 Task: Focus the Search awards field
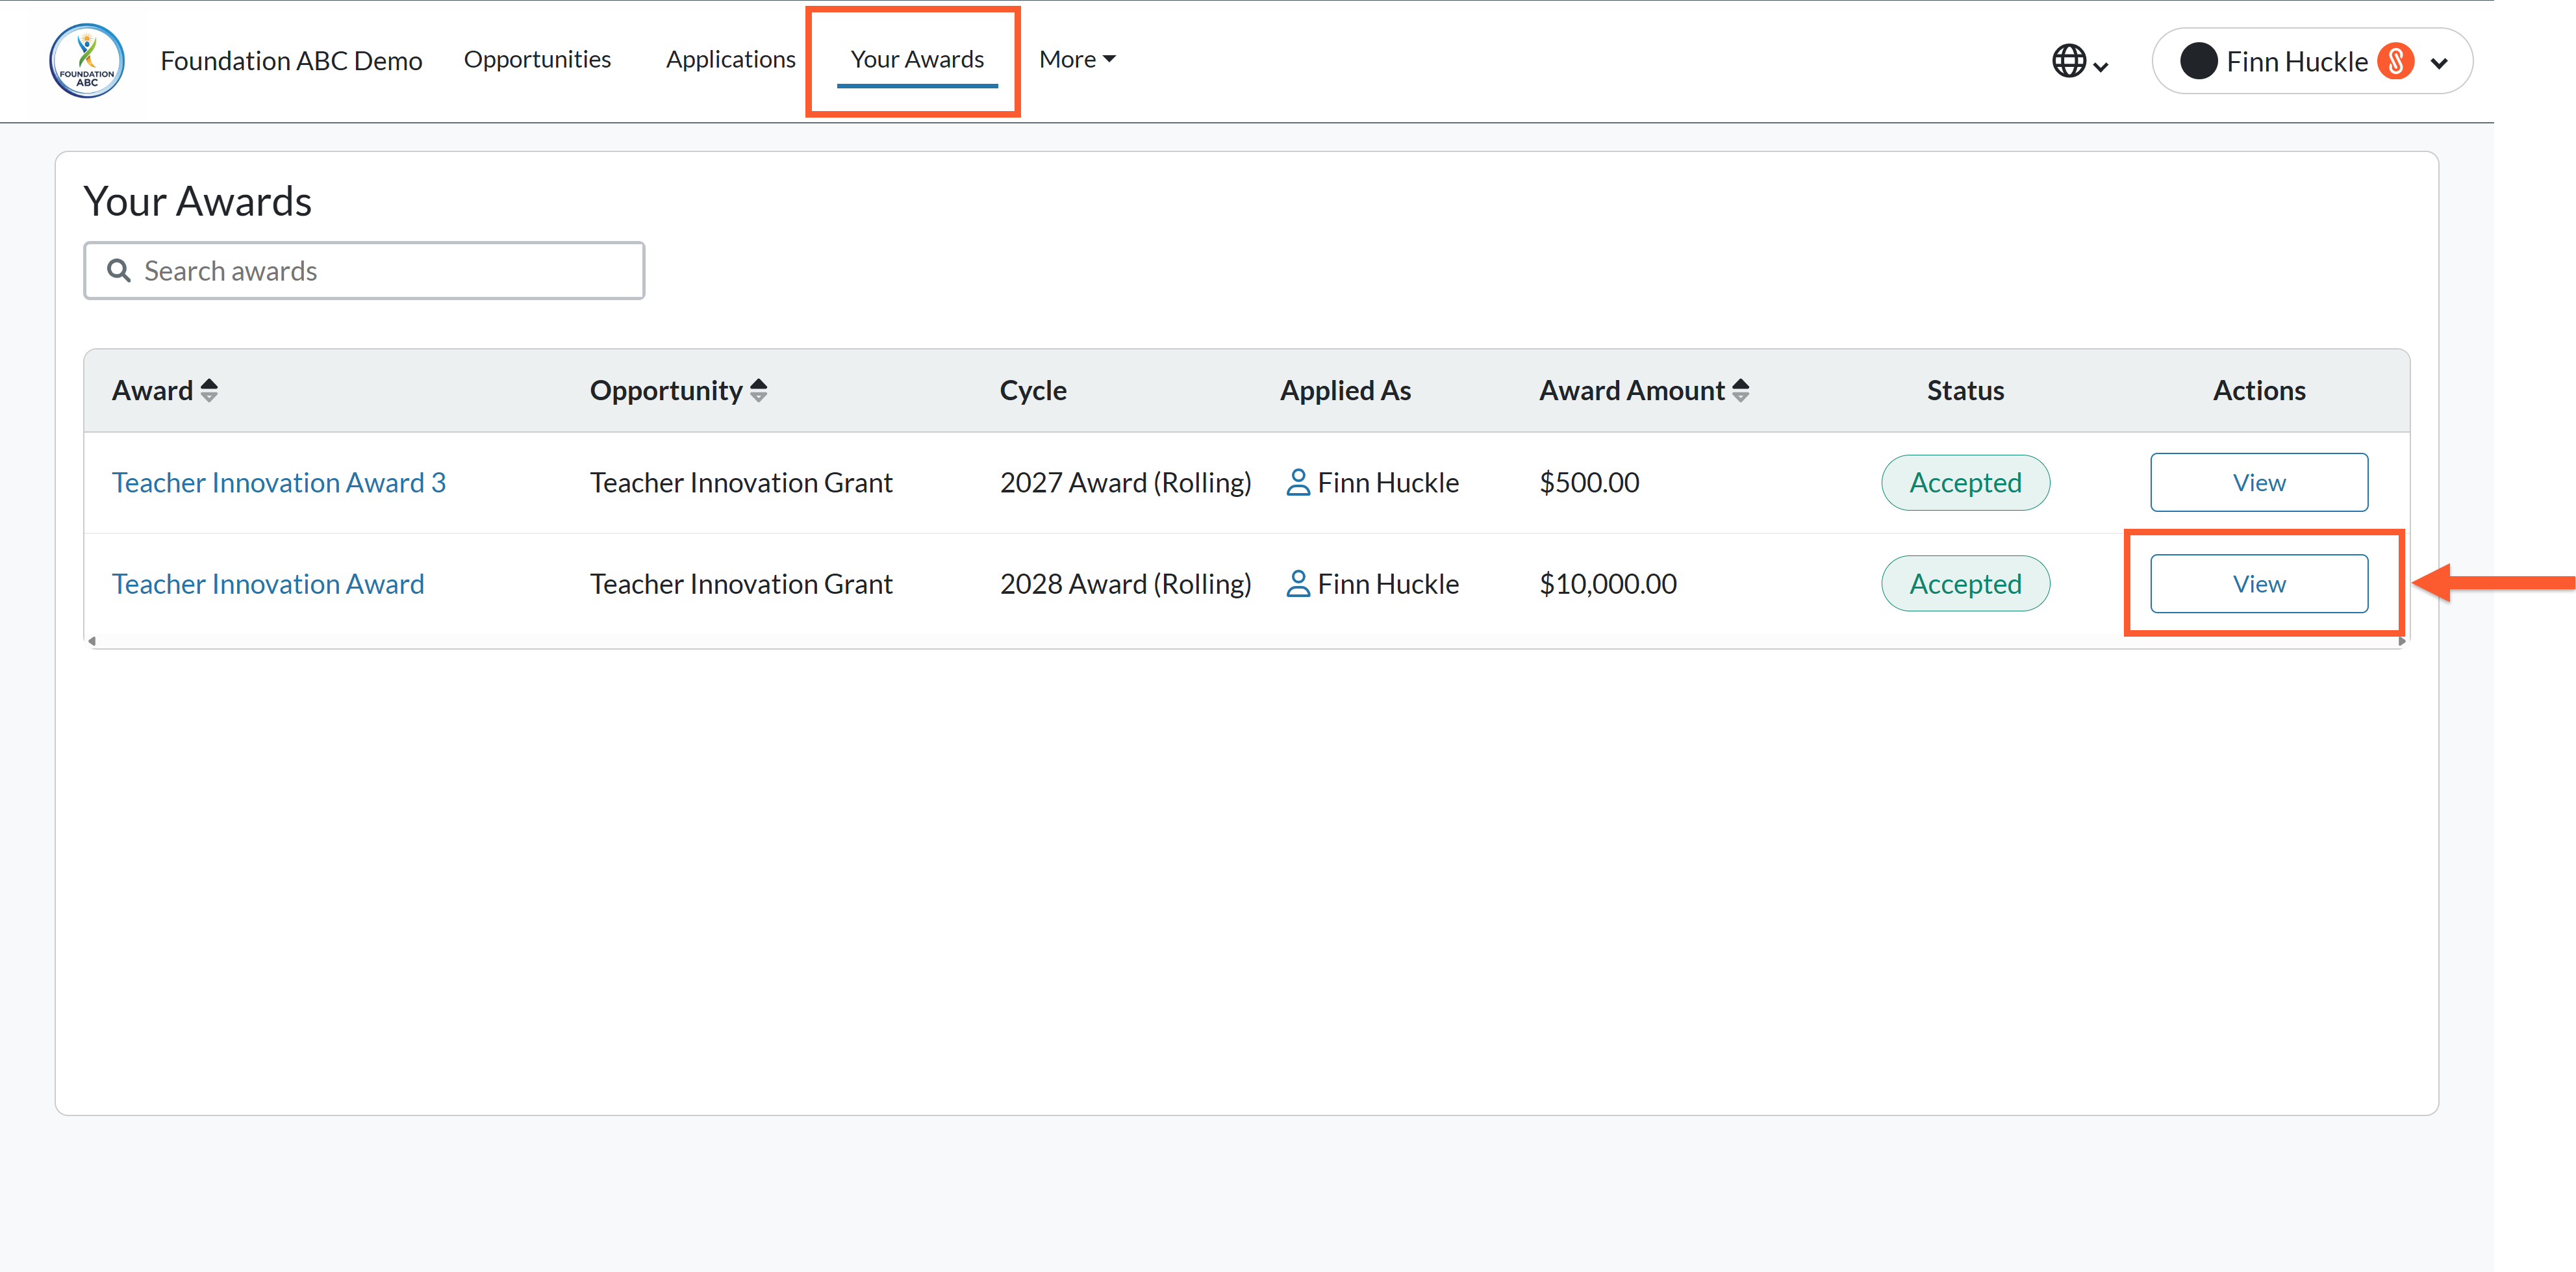point(364,271)
